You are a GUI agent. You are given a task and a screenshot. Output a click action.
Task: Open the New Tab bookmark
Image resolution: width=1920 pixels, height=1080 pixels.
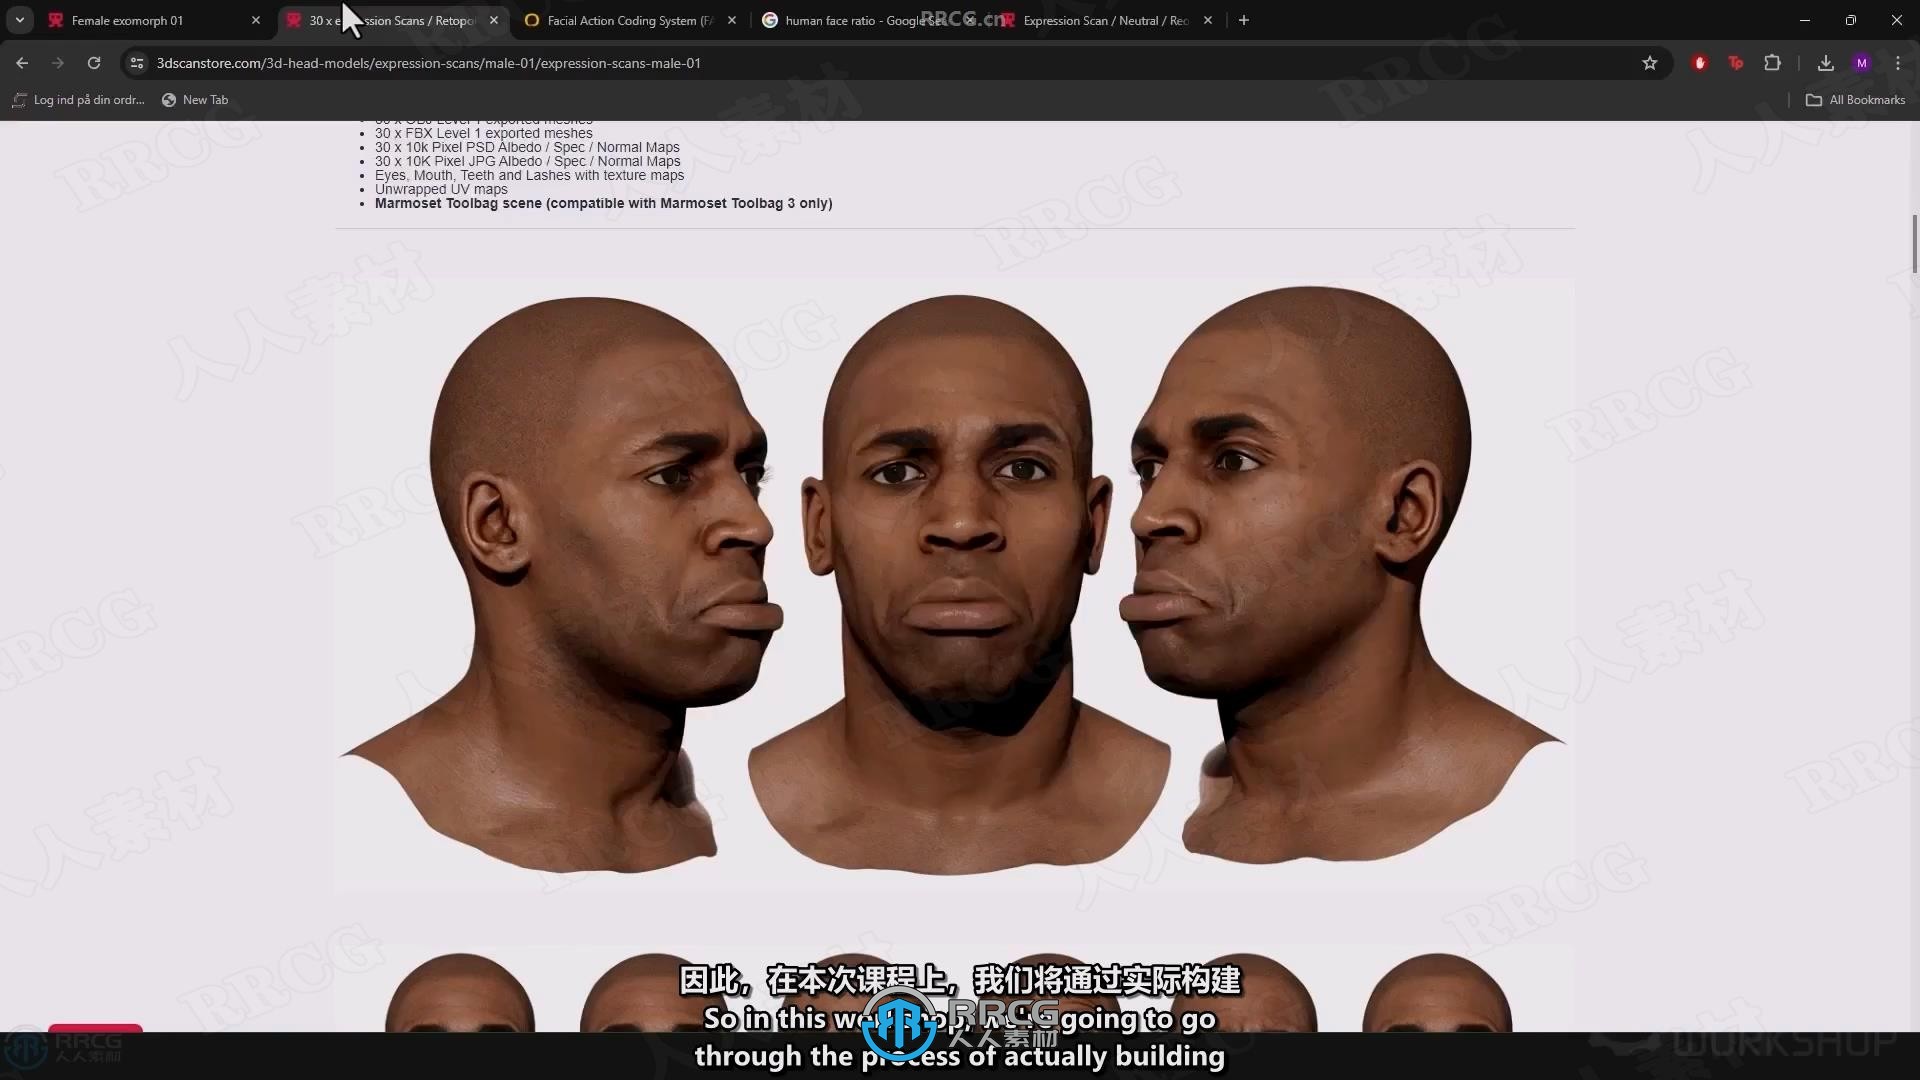pos(195,100)
